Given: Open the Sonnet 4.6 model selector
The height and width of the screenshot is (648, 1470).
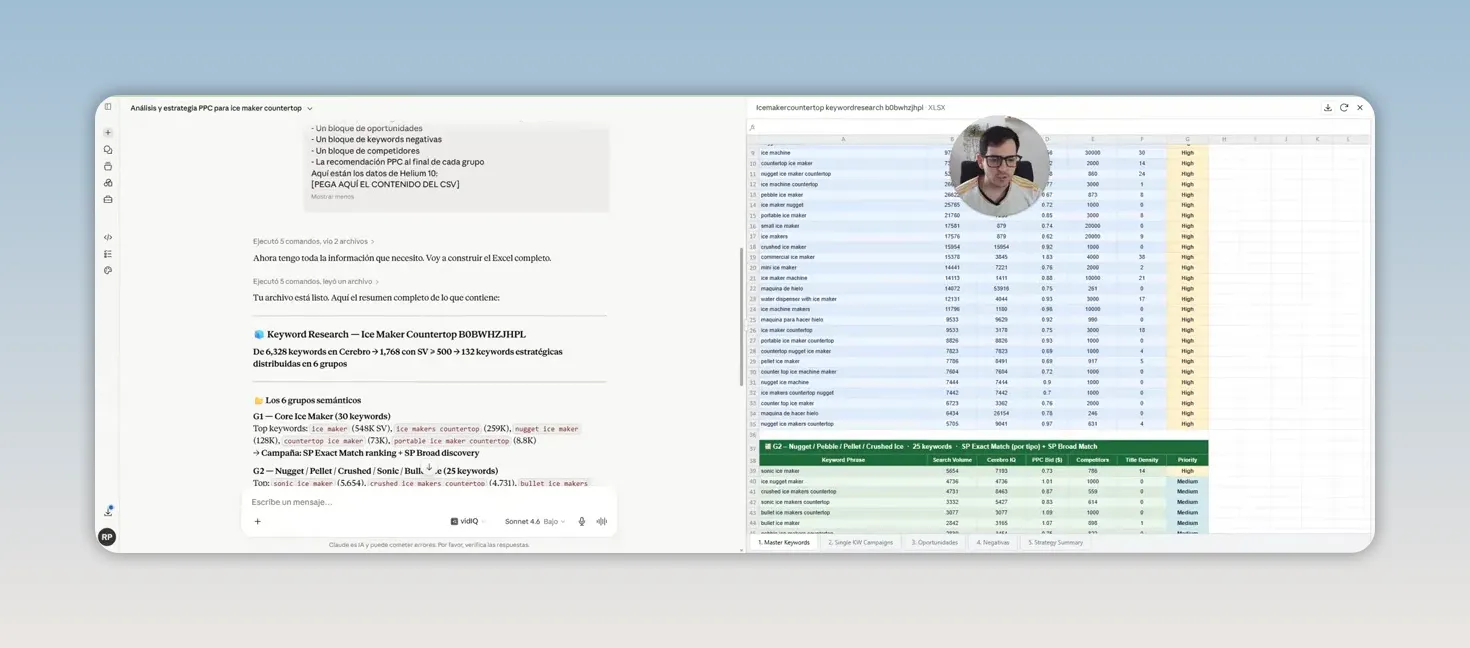Looking at the screenshot, I should tap(535, 521).
